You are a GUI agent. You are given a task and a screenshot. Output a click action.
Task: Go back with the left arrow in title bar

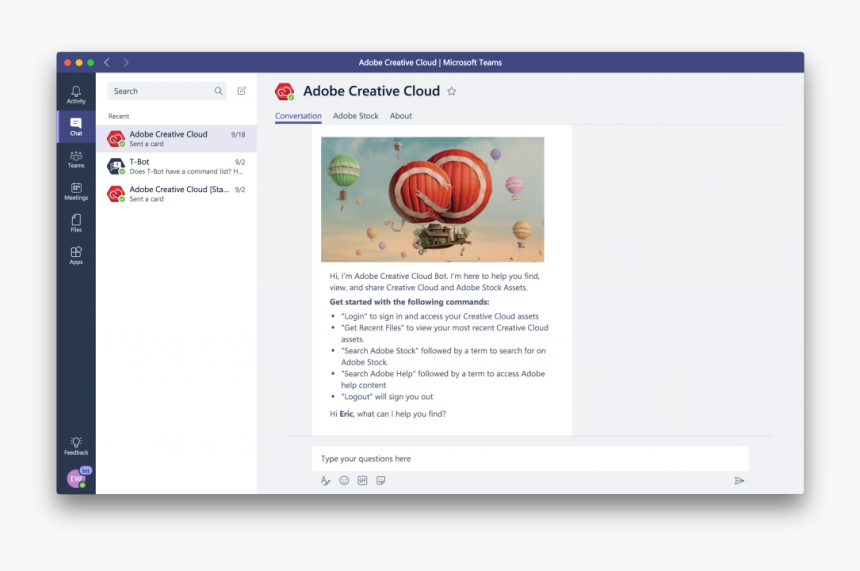pyautogui.click(x=107, y=63)
